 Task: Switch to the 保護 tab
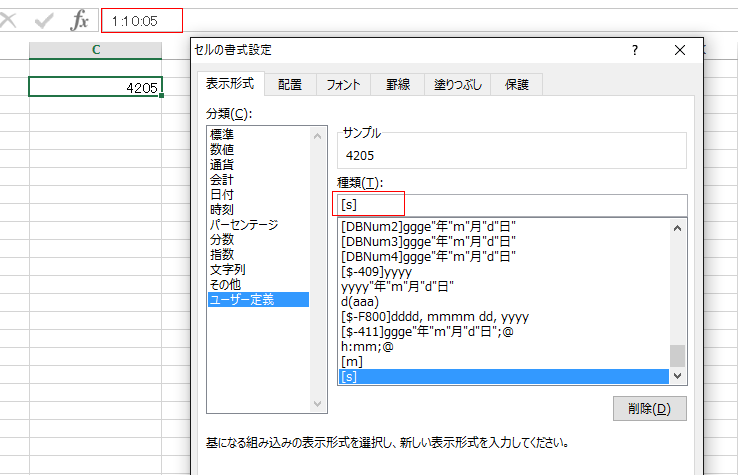point(517,85)
